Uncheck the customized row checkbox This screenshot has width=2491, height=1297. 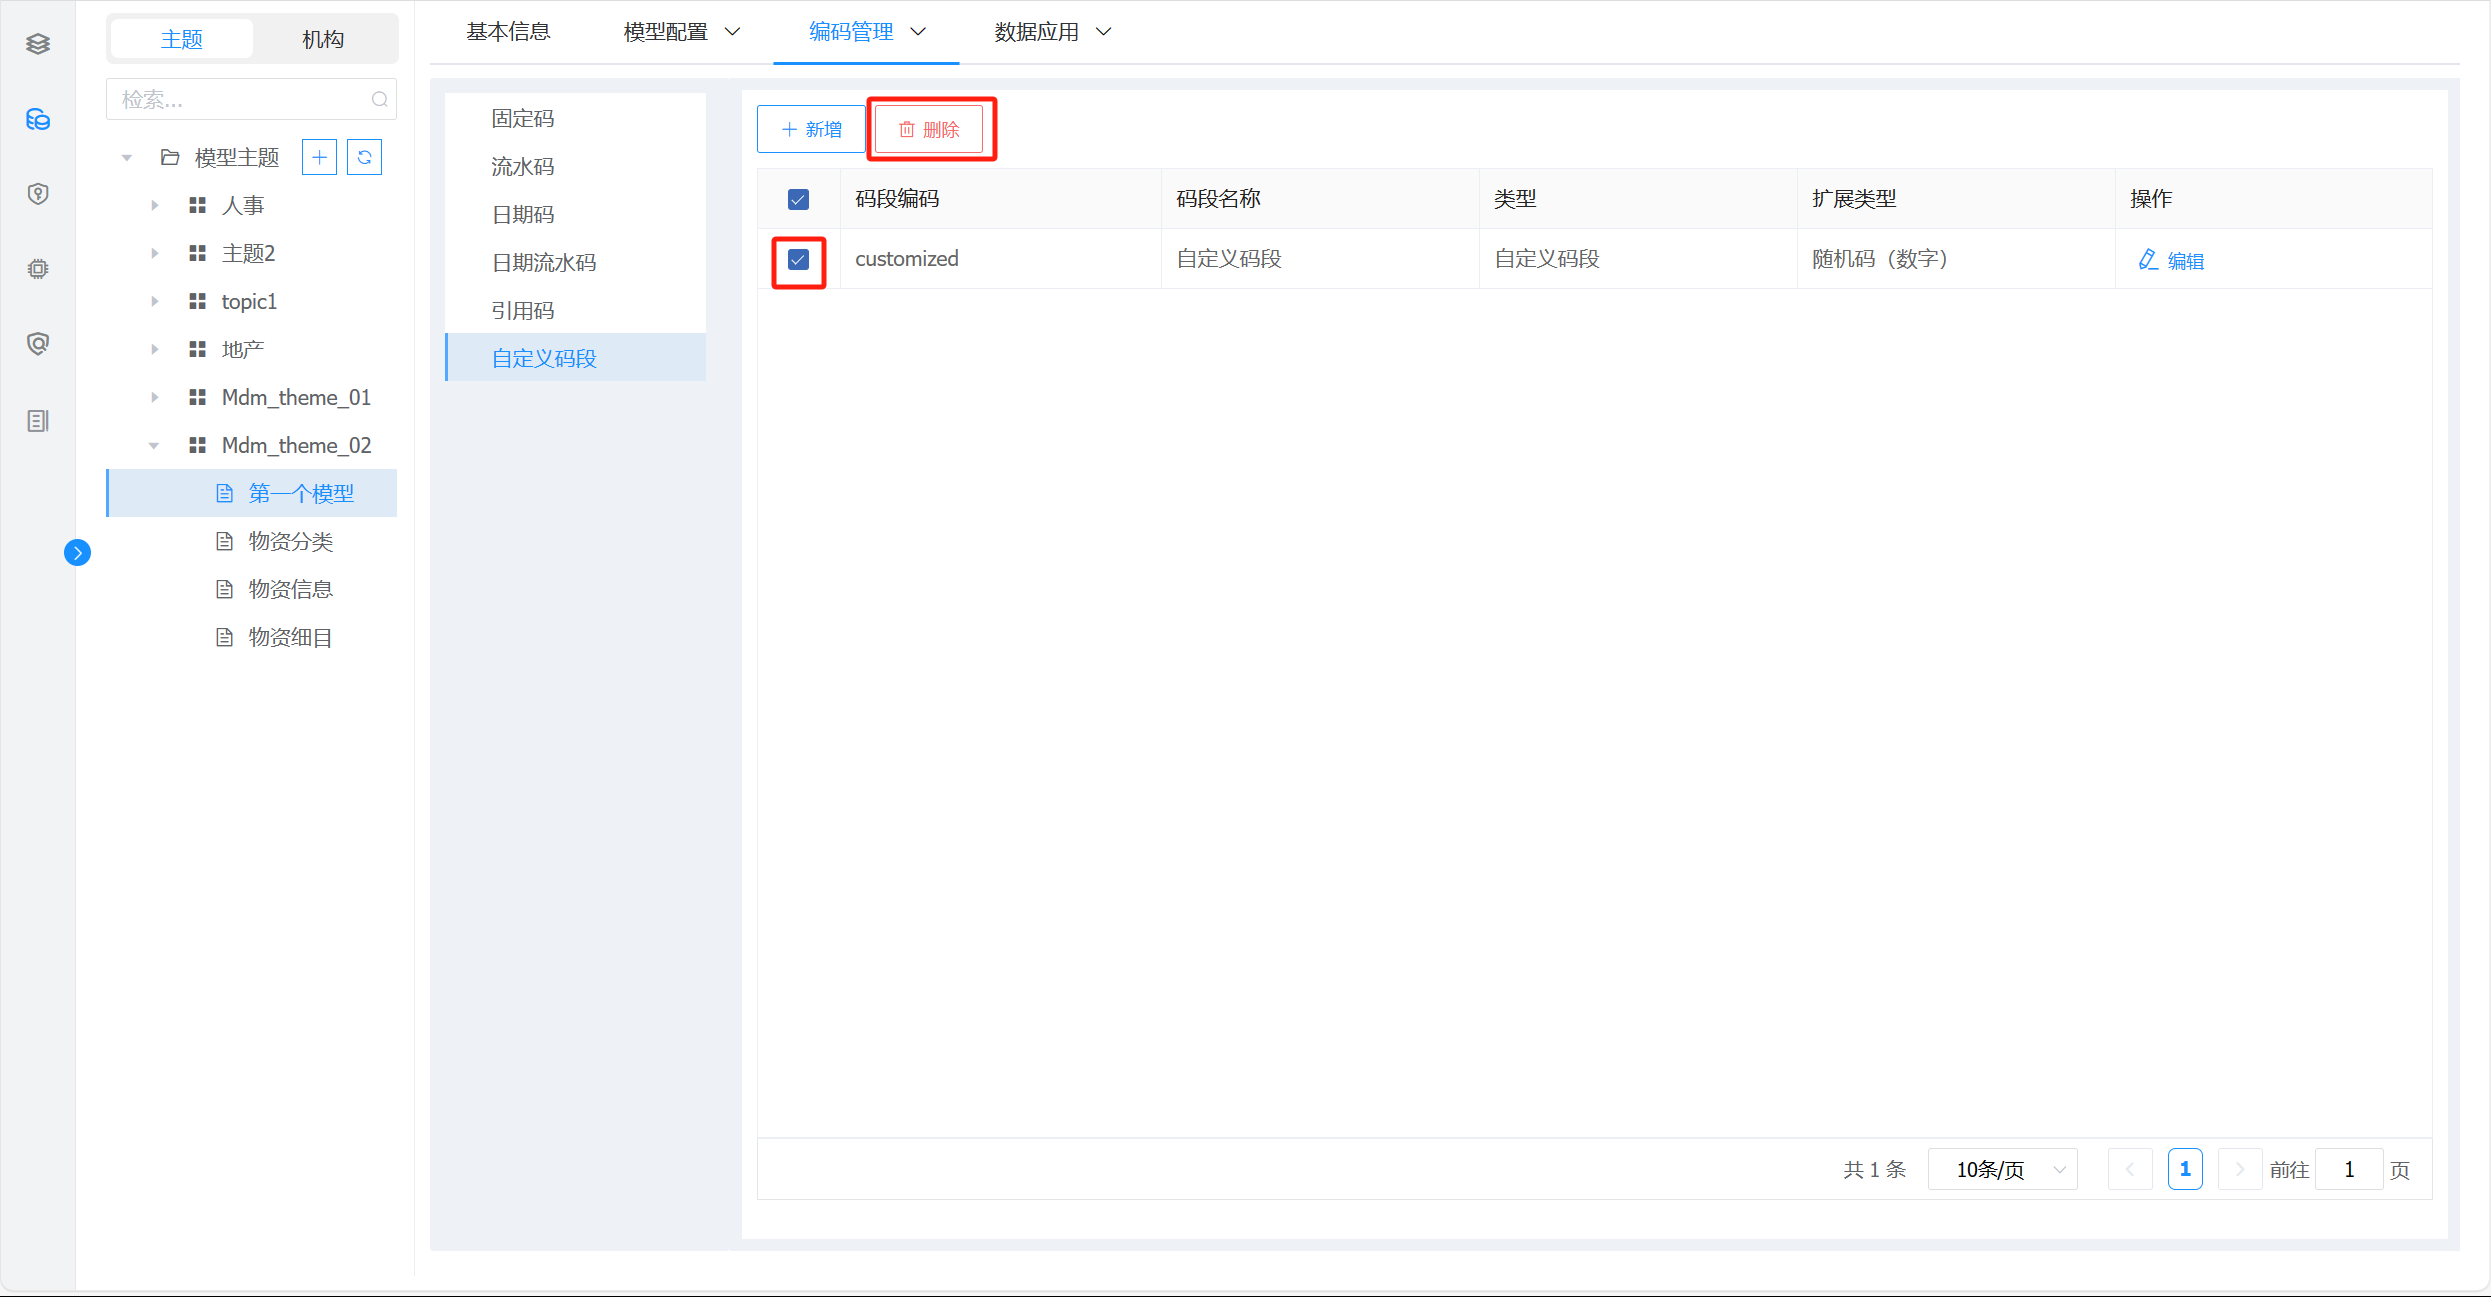[x=798, y=260]
